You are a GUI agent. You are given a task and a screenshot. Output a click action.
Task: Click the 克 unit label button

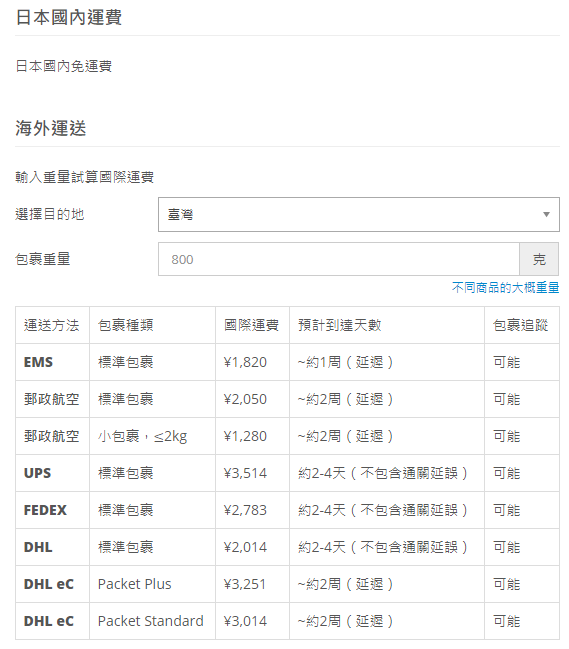pyautogui.click(x=539, y=259)
